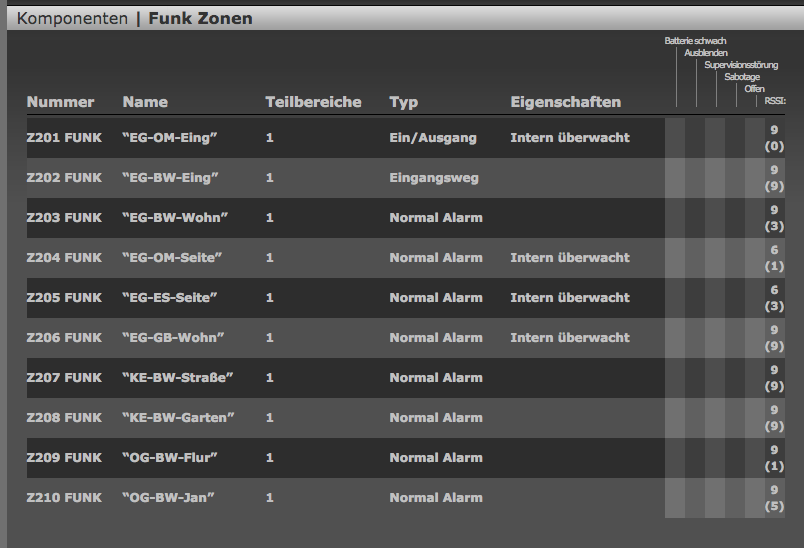804x548 pixels.
Task: Select zone name "EG-BW-Eing"
Action: [170, 178]
